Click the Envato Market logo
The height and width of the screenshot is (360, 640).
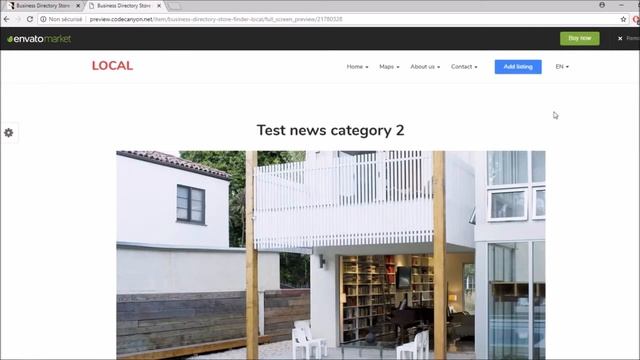pyautogui.click(x=39, y=39)
